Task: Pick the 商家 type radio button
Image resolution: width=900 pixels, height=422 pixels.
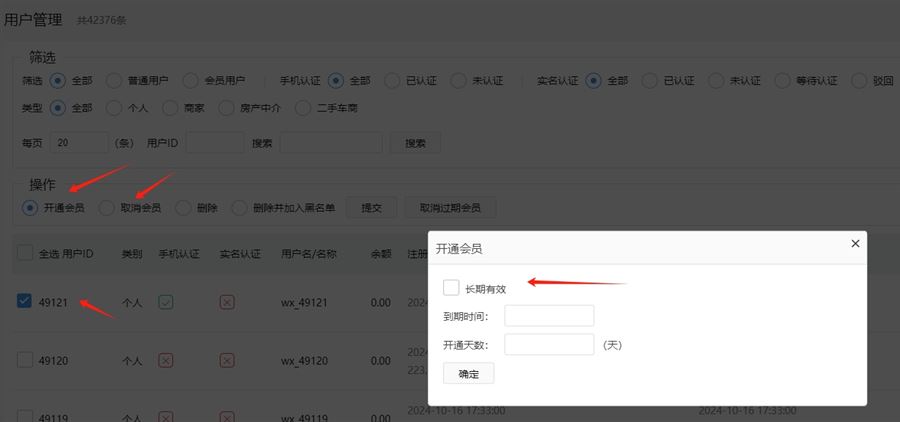Action: pyautogui.click(x=170, y=108)
